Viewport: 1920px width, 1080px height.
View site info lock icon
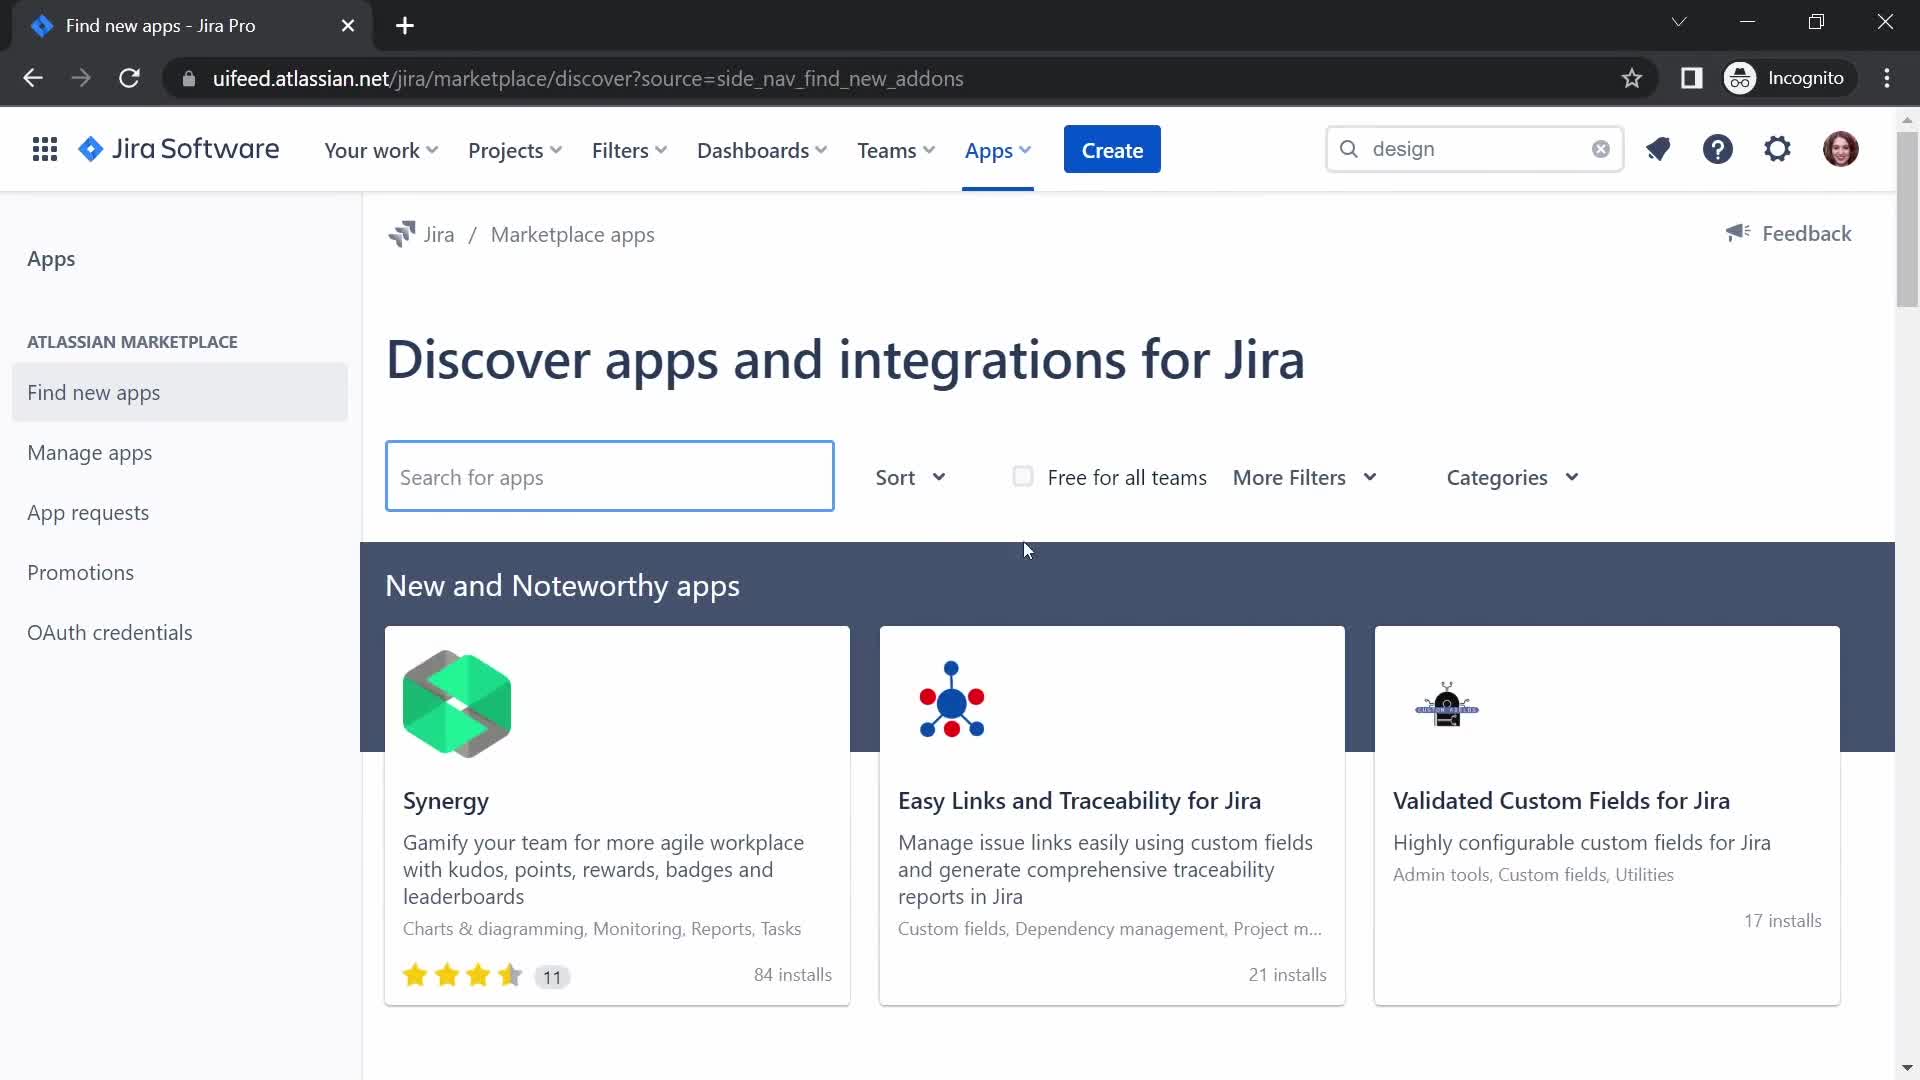click(x=188, y=78)
